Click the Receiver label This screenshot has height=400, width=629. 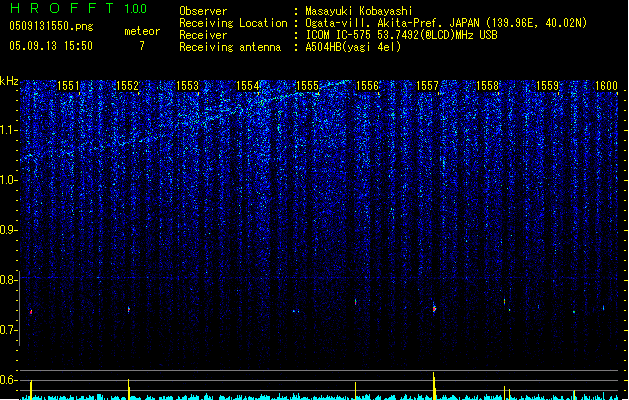(x=203, y=35)
